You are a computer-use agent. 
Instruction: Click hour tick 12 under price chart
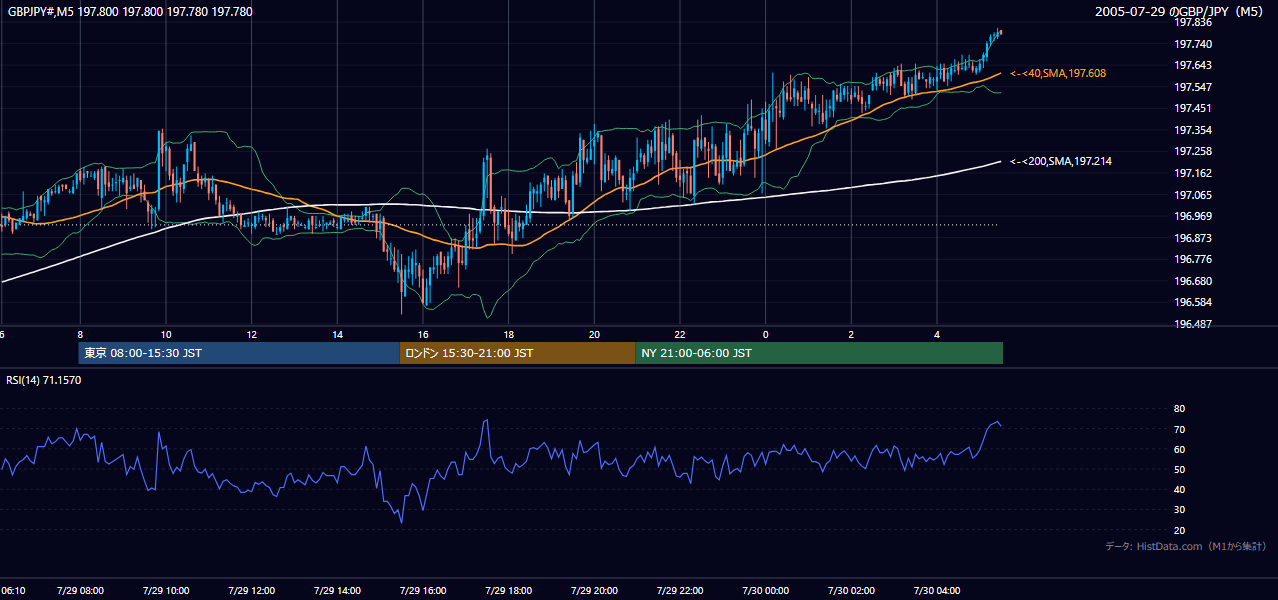[x=252, y=334]
